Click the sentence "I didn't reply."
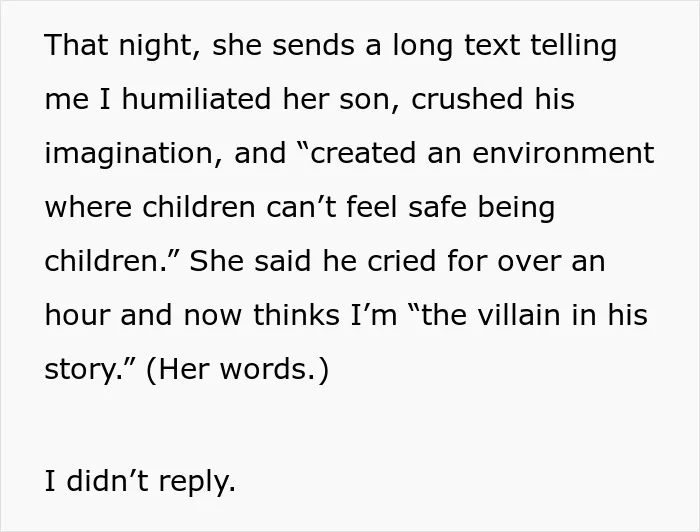The image size is (700, 532). point(140,482)
